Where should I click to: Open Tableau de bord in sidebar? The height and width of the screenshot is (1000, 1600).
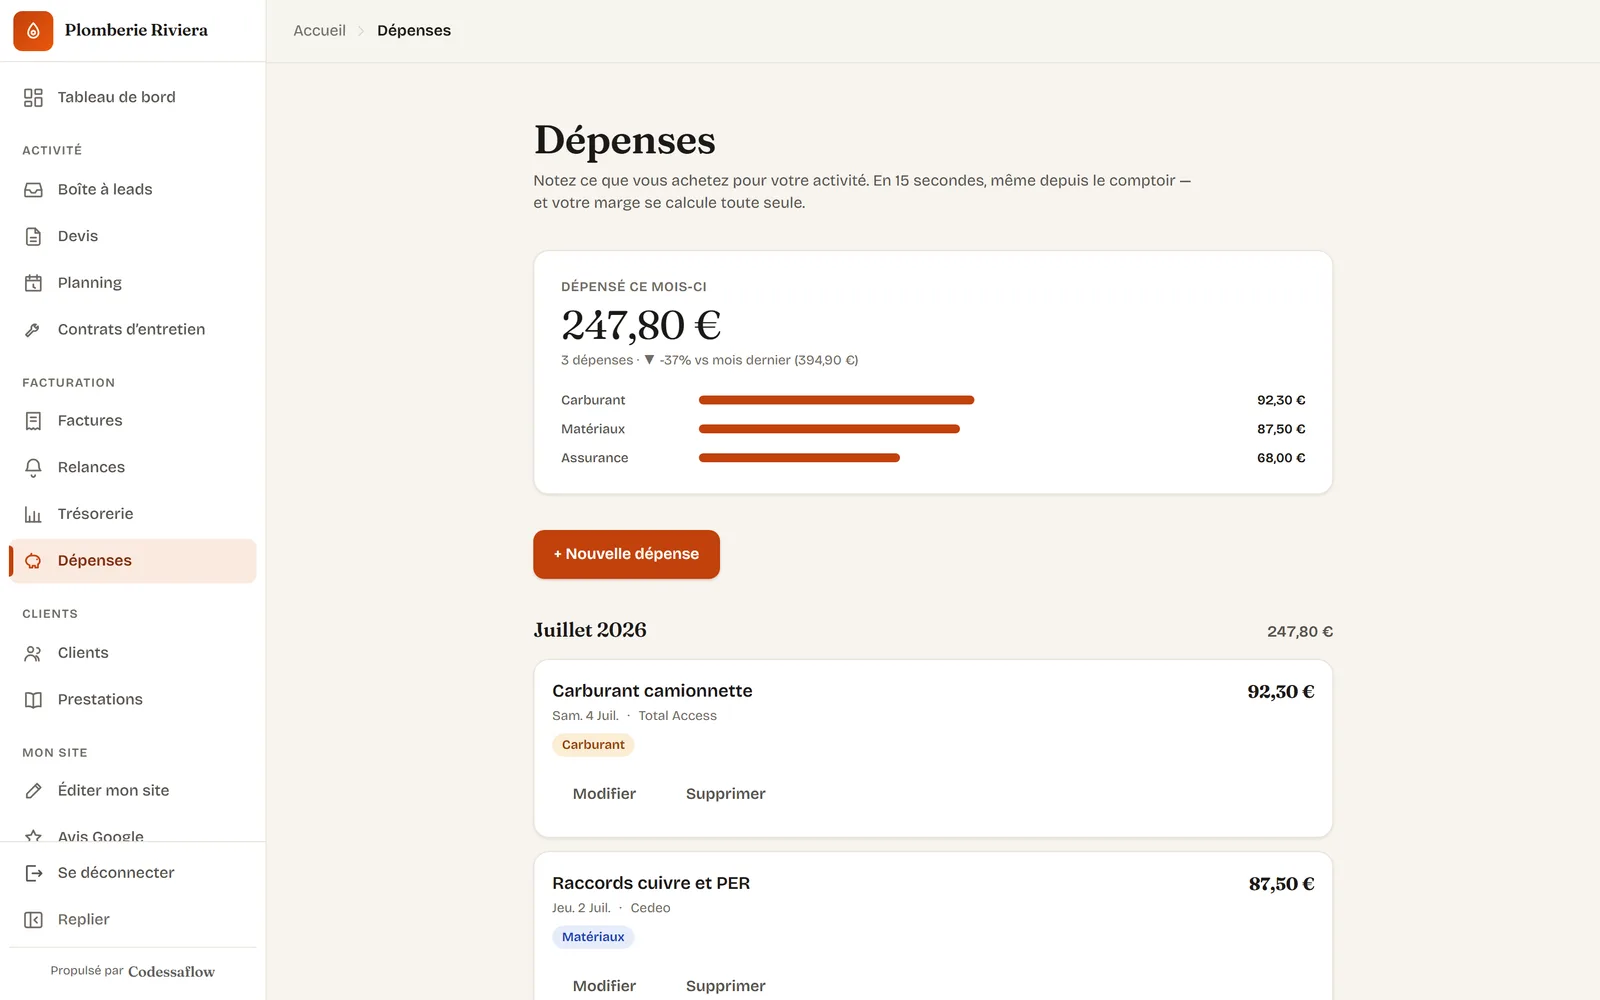[133, 97]
